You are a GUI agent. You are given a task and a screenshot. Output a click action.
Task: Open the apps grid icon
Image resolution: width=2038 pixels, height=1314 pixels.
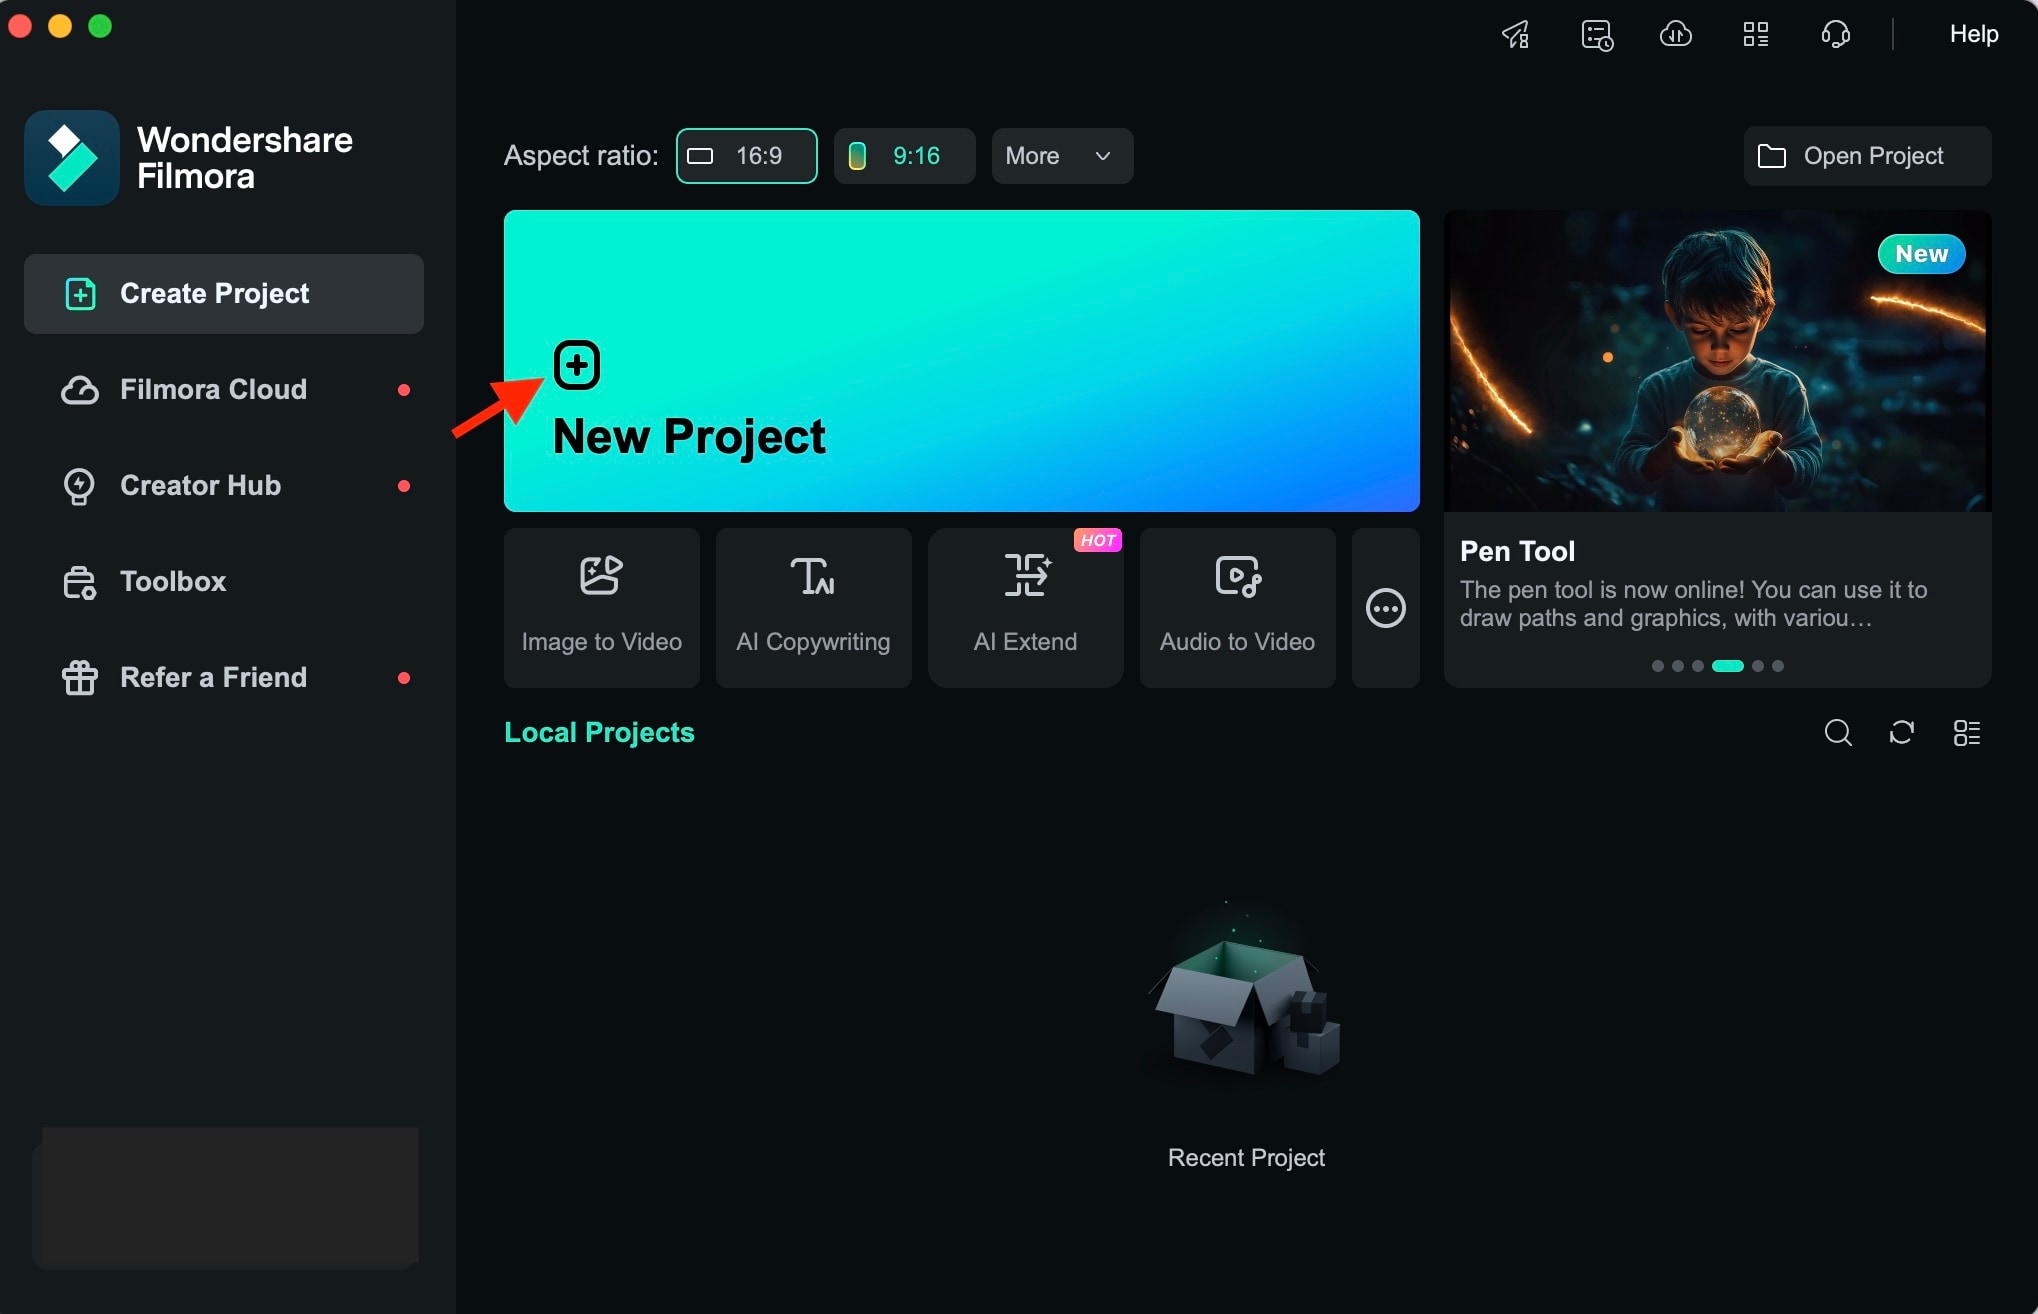[1756, 35]
